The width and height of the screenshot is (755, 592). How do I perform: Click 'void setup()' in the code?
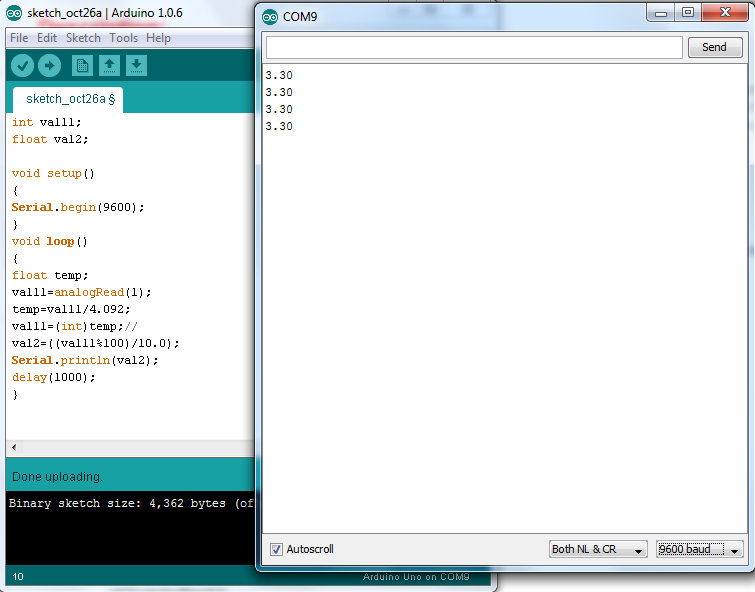(53, 173)
